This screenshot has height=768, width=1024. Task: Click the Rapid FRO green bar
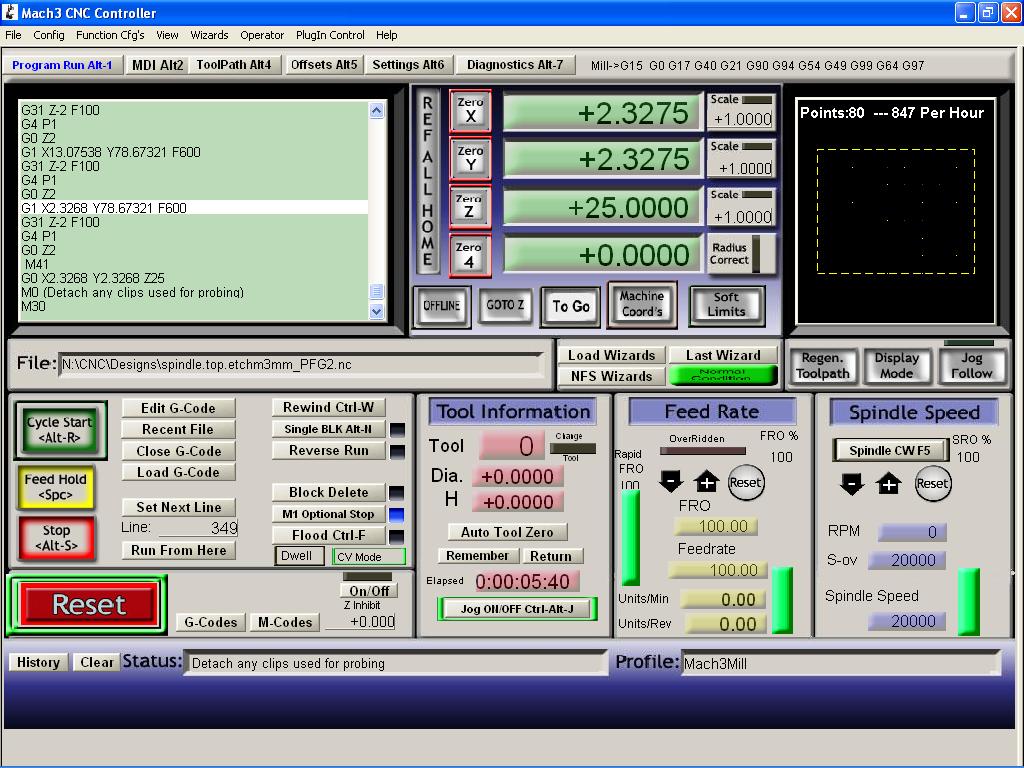[630, 537]
